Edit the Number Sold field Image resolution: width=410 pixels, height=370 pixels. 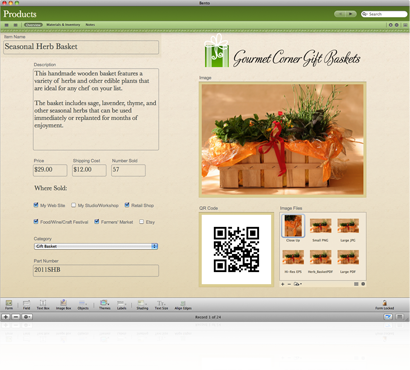[128, 170]
